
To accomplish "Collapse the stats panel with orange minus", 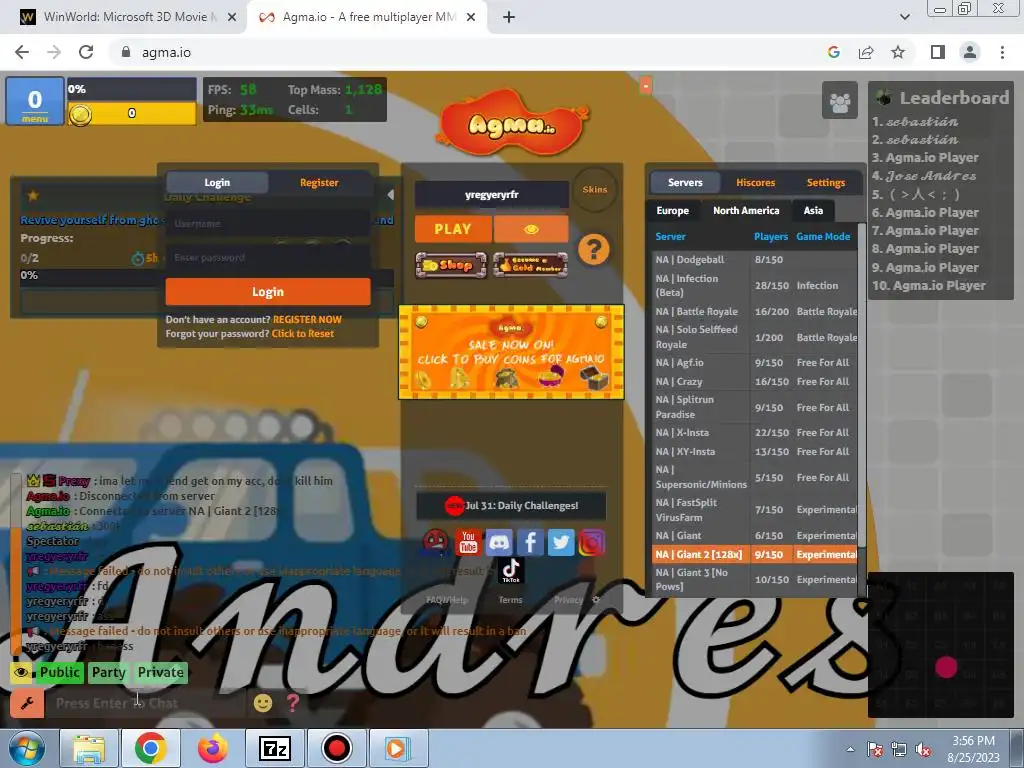I will [x=646, y=86].
